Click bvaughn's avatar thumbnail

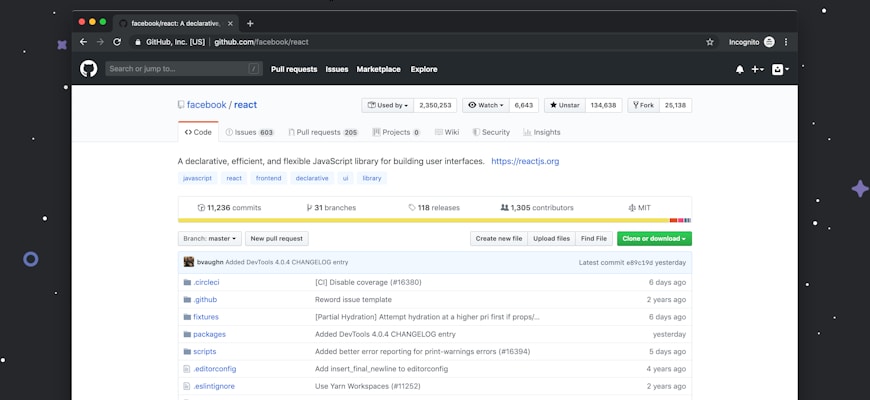[x=189, y=262]
